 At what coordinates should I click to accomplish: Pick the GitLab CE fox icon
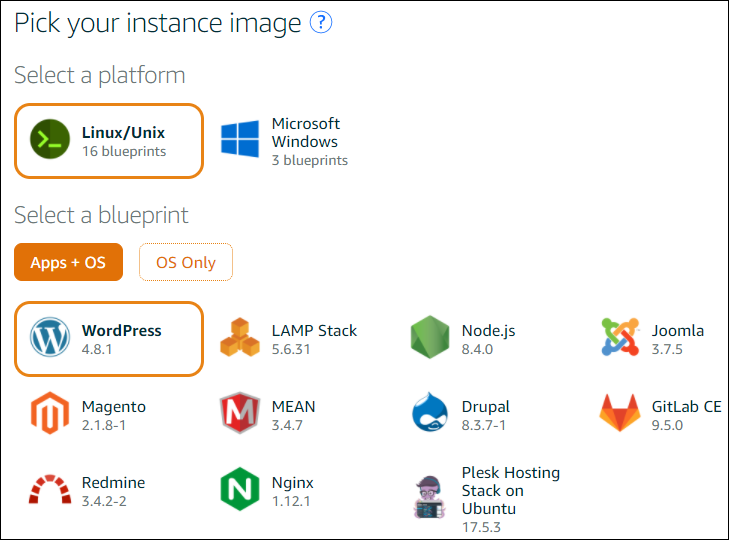click(x=620, y=414)
